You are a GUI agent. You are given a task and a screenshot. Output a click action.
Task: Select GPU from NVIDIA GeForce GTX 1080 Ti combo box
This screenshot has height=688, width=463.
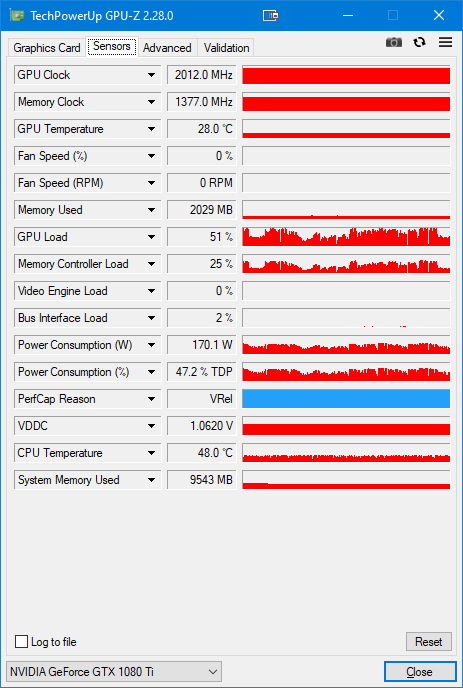(114, 672)
